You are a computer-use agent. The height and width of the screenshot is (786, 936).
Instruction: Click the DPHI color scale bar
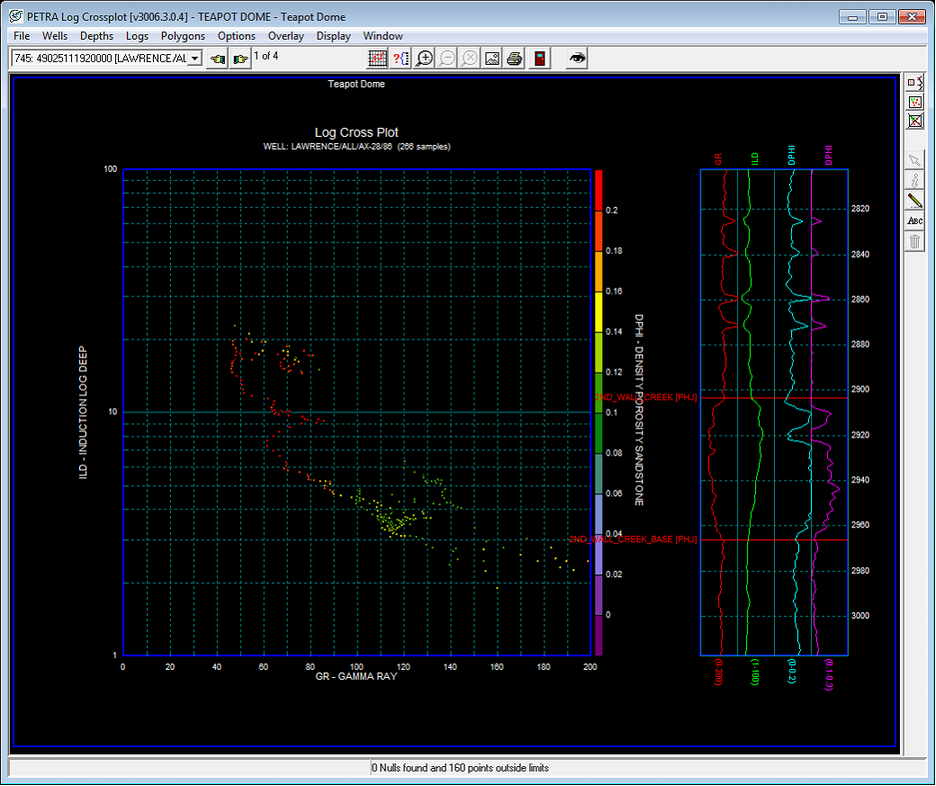pyautogui.click(x=597, y=400)
